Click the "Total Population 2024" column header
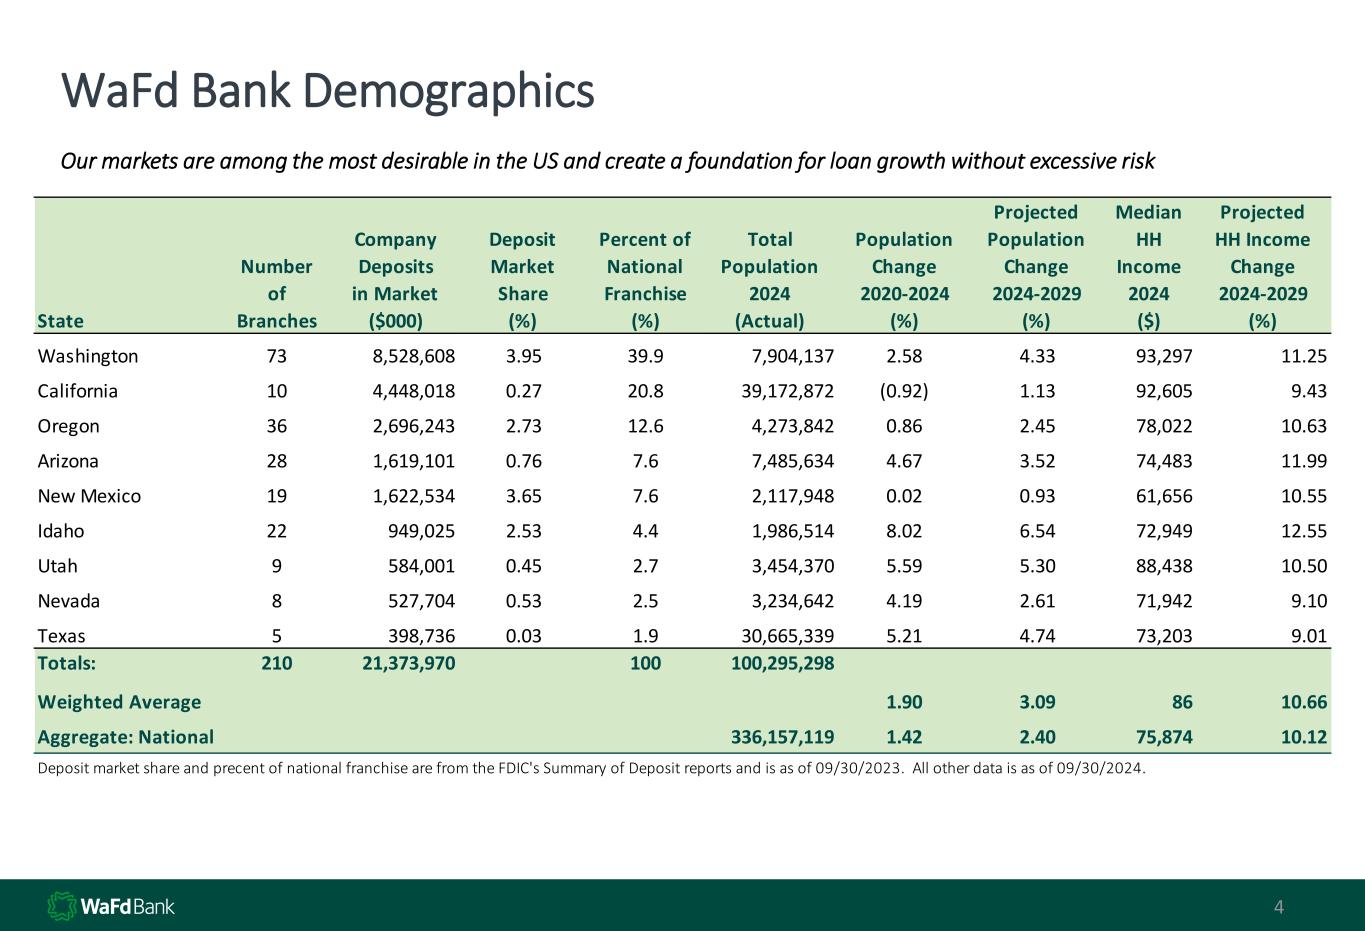This screenshot has height=931, width=1365. click(769, 281)
